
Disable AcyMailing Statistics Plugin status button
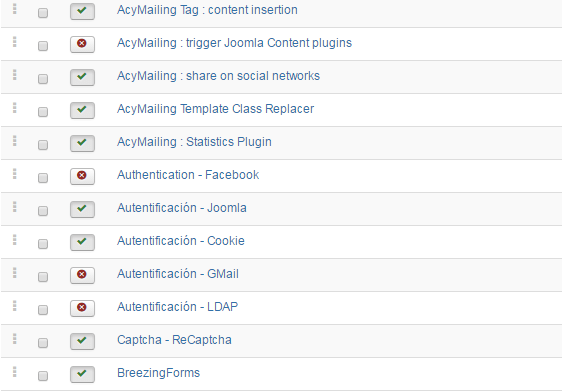(82, 143)
